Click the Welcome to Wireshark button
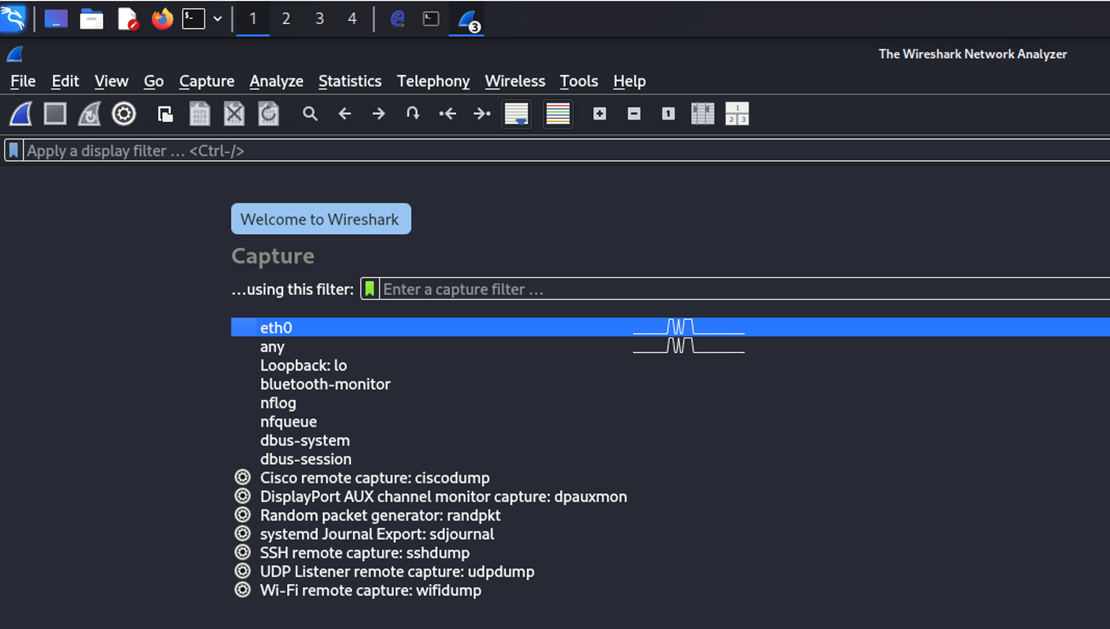This screenshot has width=1110, height=629. [x=321, y=219]
